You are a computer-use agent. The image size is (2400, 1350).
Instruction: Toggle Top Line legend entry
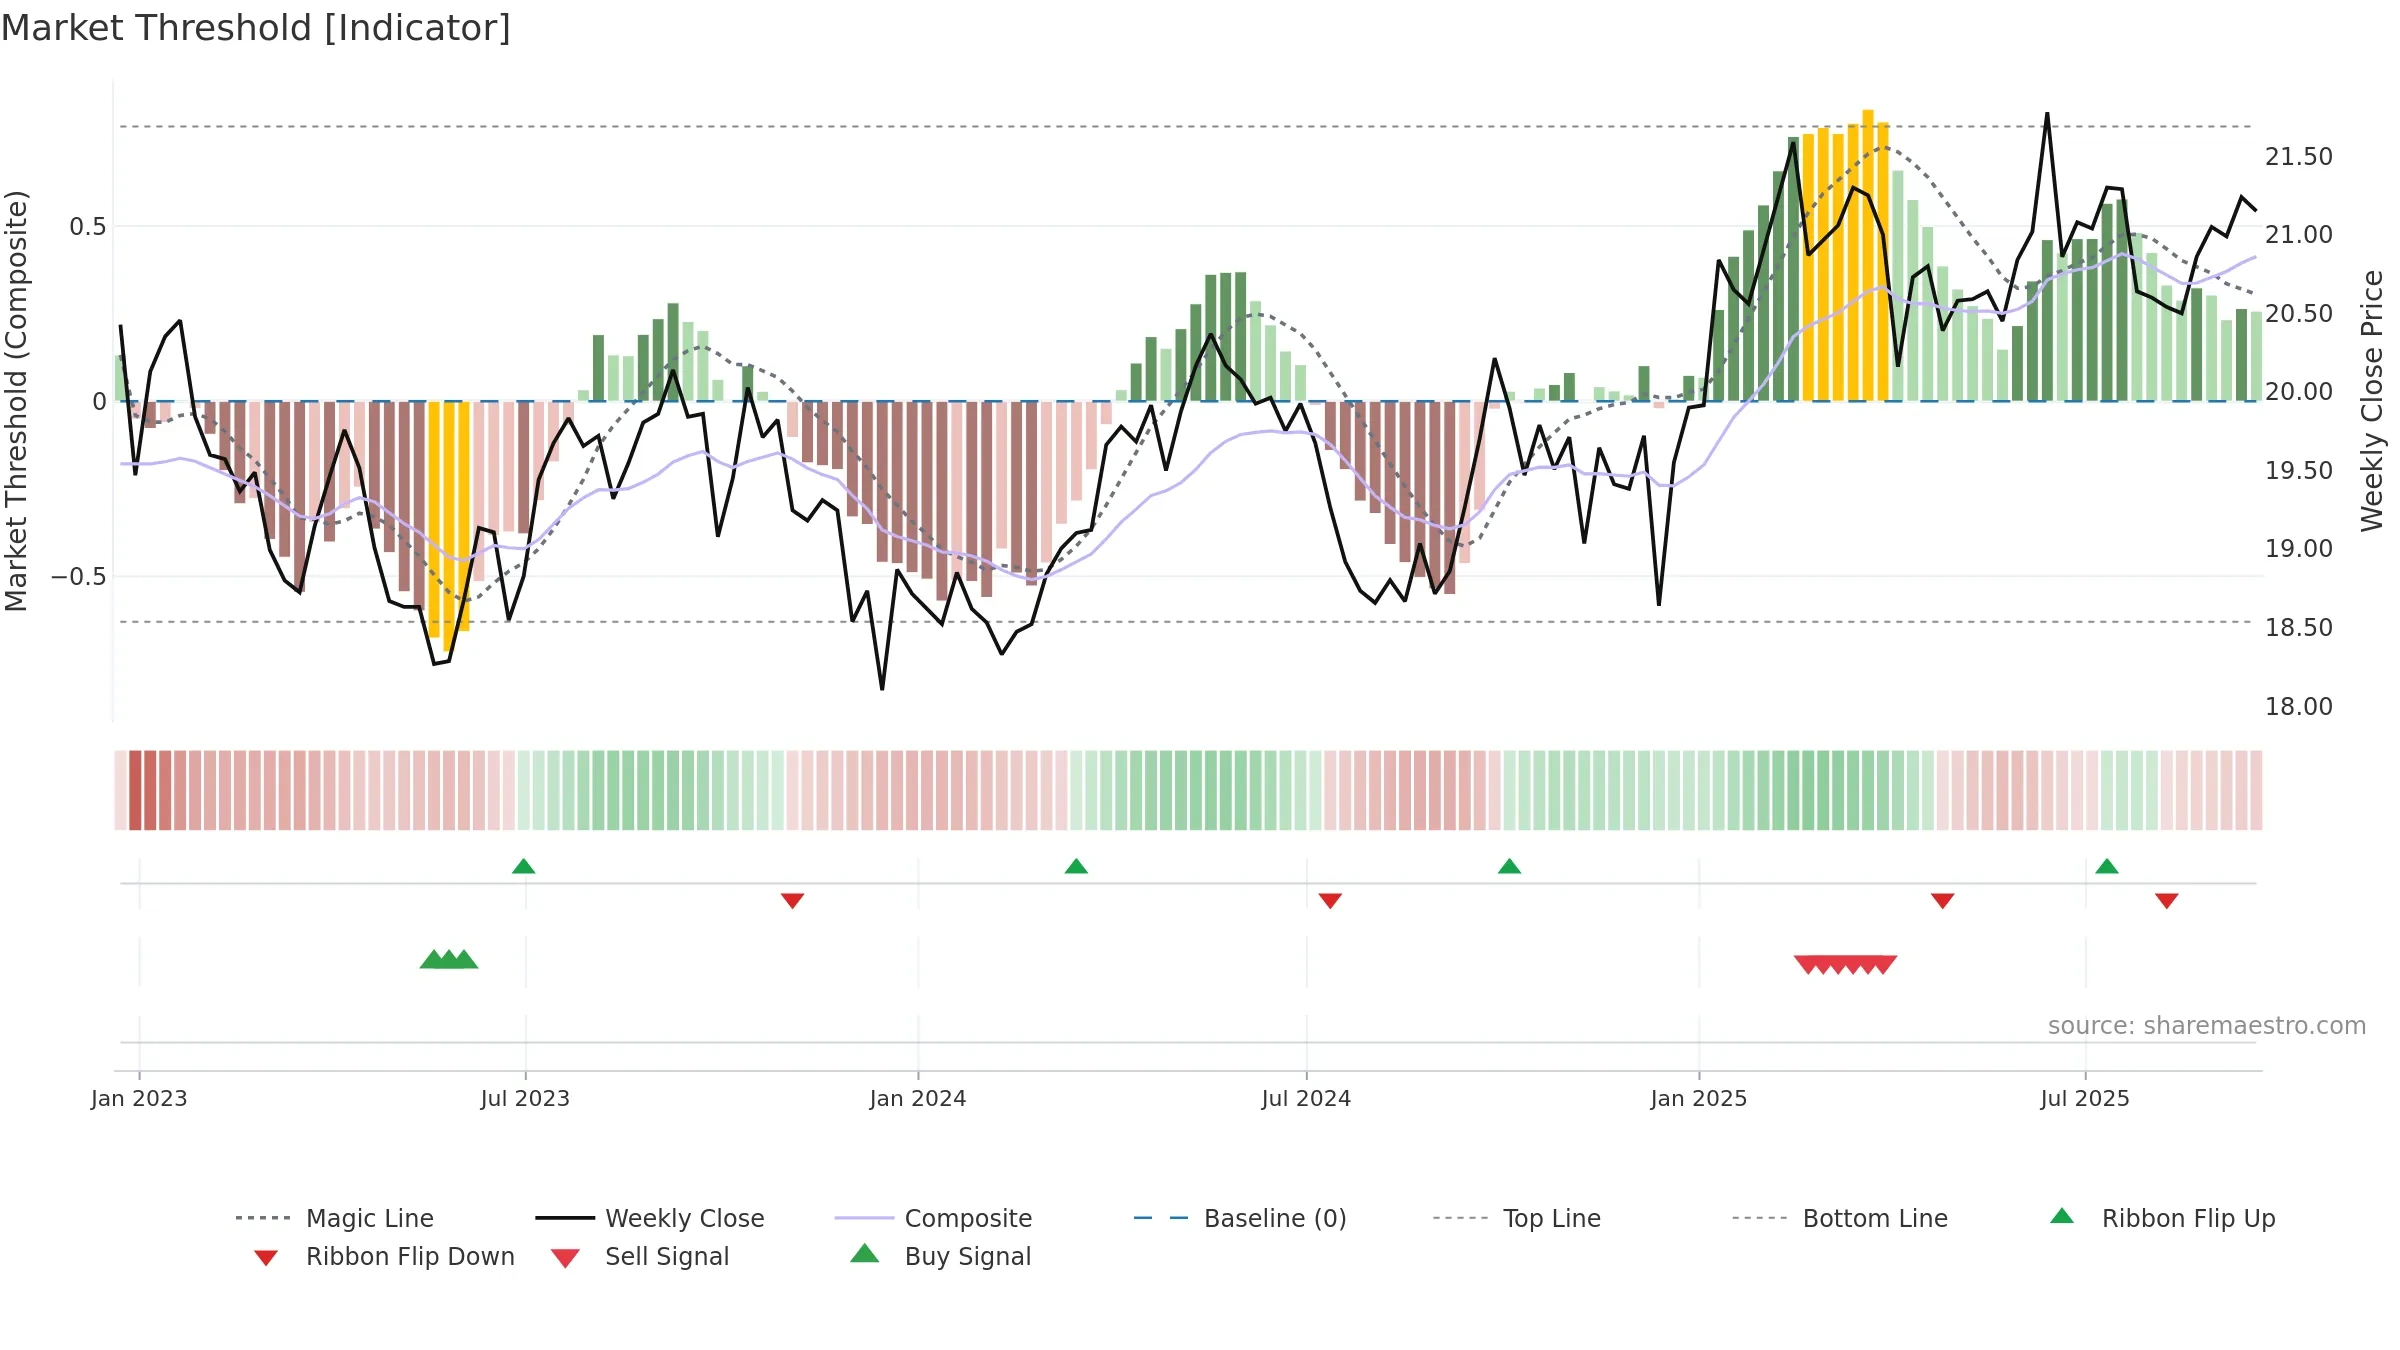tap(1516, 1218)
